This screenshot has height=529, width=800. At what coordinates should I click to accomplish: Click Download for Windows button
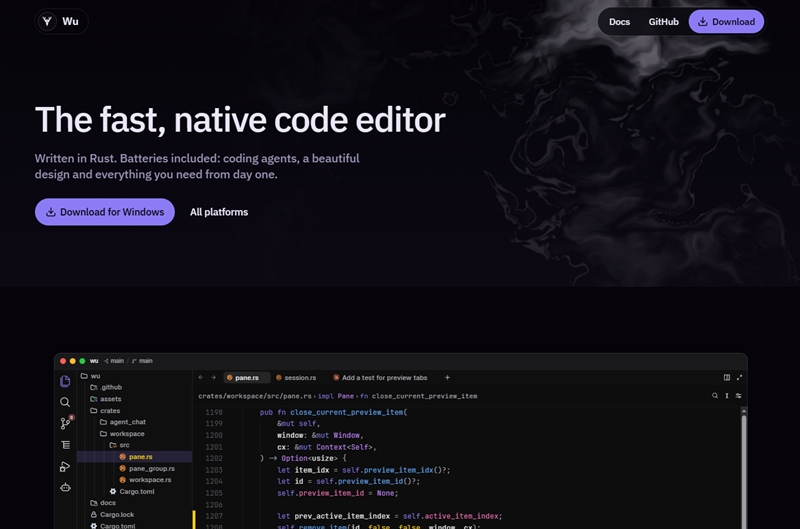[105, 212]
